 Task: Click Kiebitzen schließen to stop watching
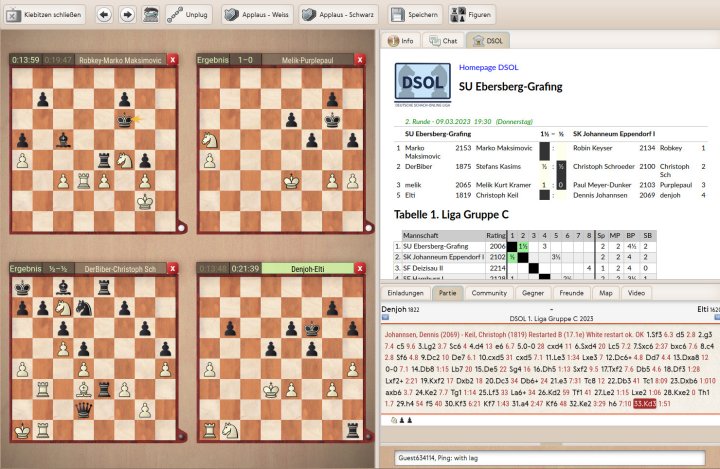[45, 14]
